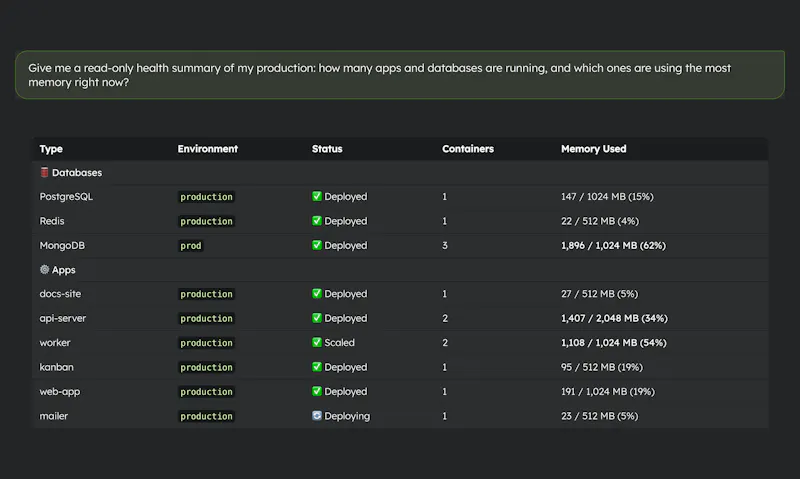800x479 pixels.
Task: Click production tag in worker row
Action: [x=206, y=343]
